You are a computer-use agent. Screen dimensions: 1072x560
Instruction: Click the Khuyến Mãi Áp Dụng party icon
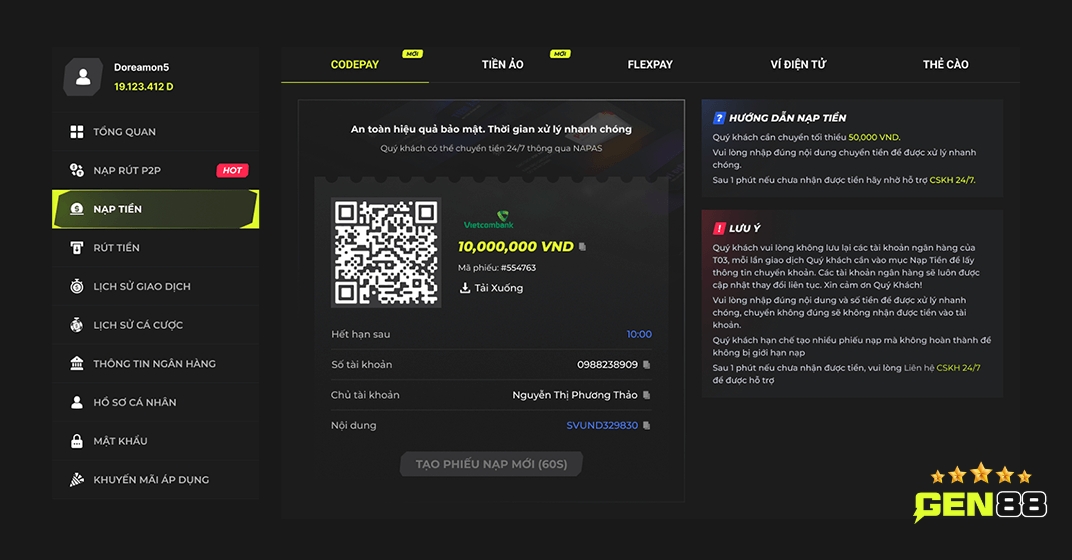coord(77,479)
